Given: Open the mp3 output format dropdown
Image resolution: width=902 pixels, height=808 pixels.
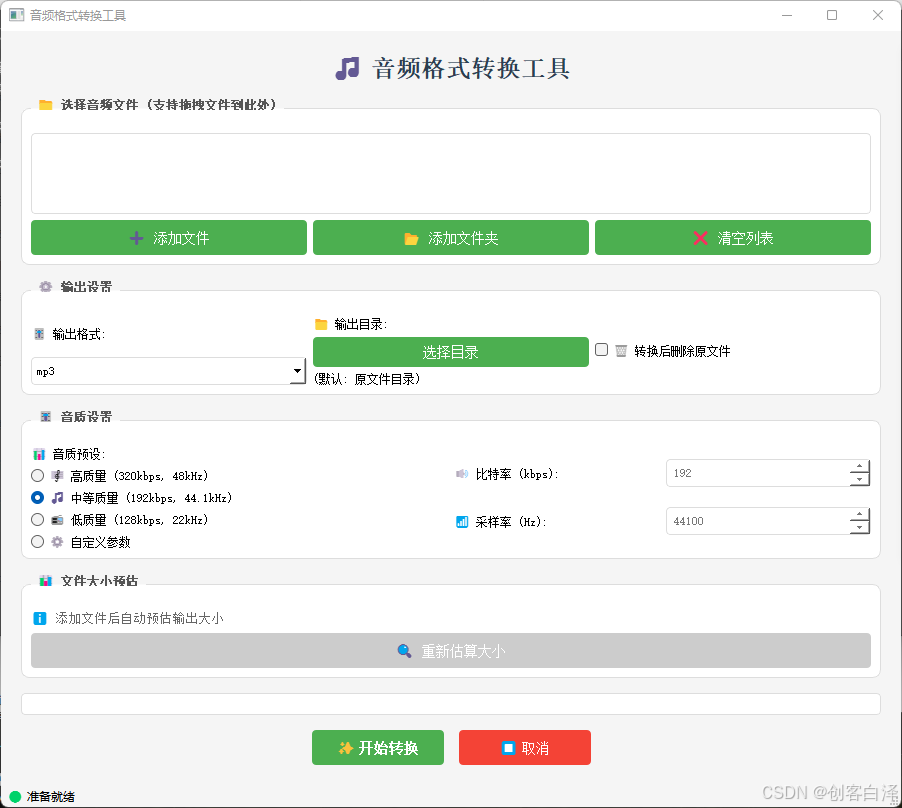Looking at the screenshot, I should click(168, 371).
